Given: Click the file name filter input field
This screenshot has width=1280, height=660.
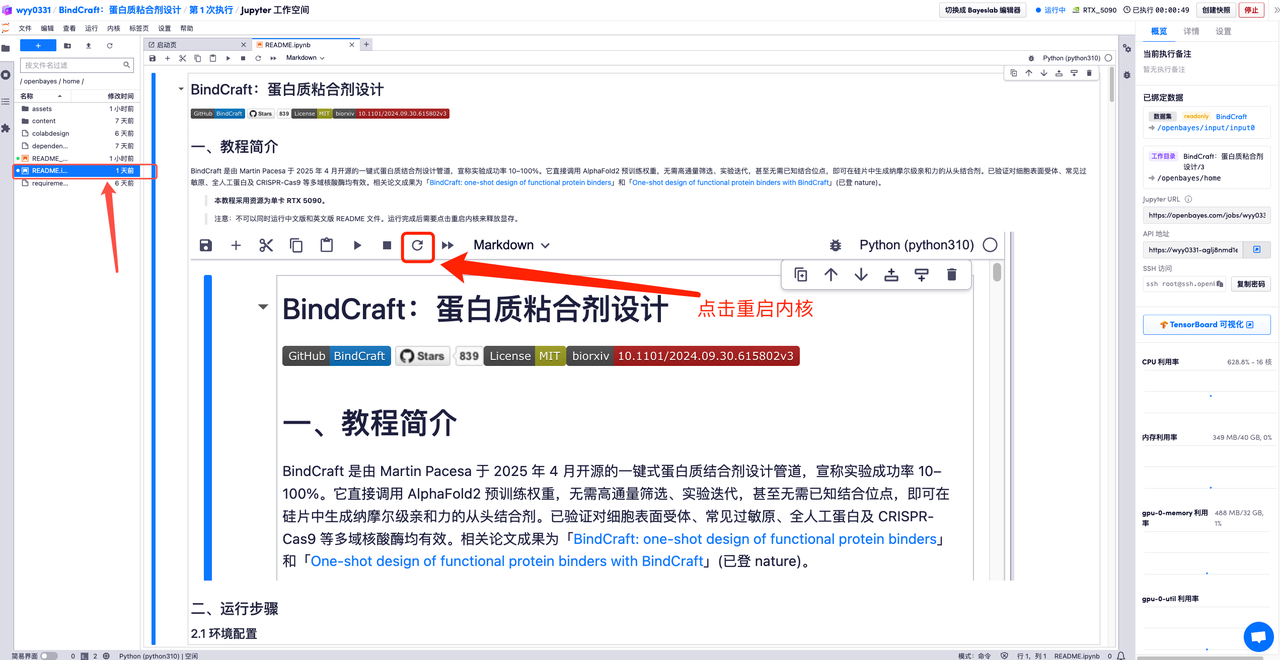Looking at the screenshot, I should click(72, 65).
